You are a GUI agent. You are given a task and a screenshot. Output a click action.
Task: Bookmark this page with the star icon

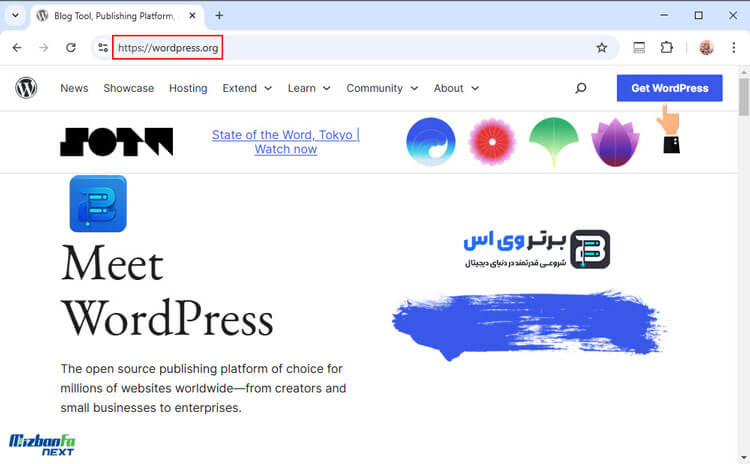point(602,47)
